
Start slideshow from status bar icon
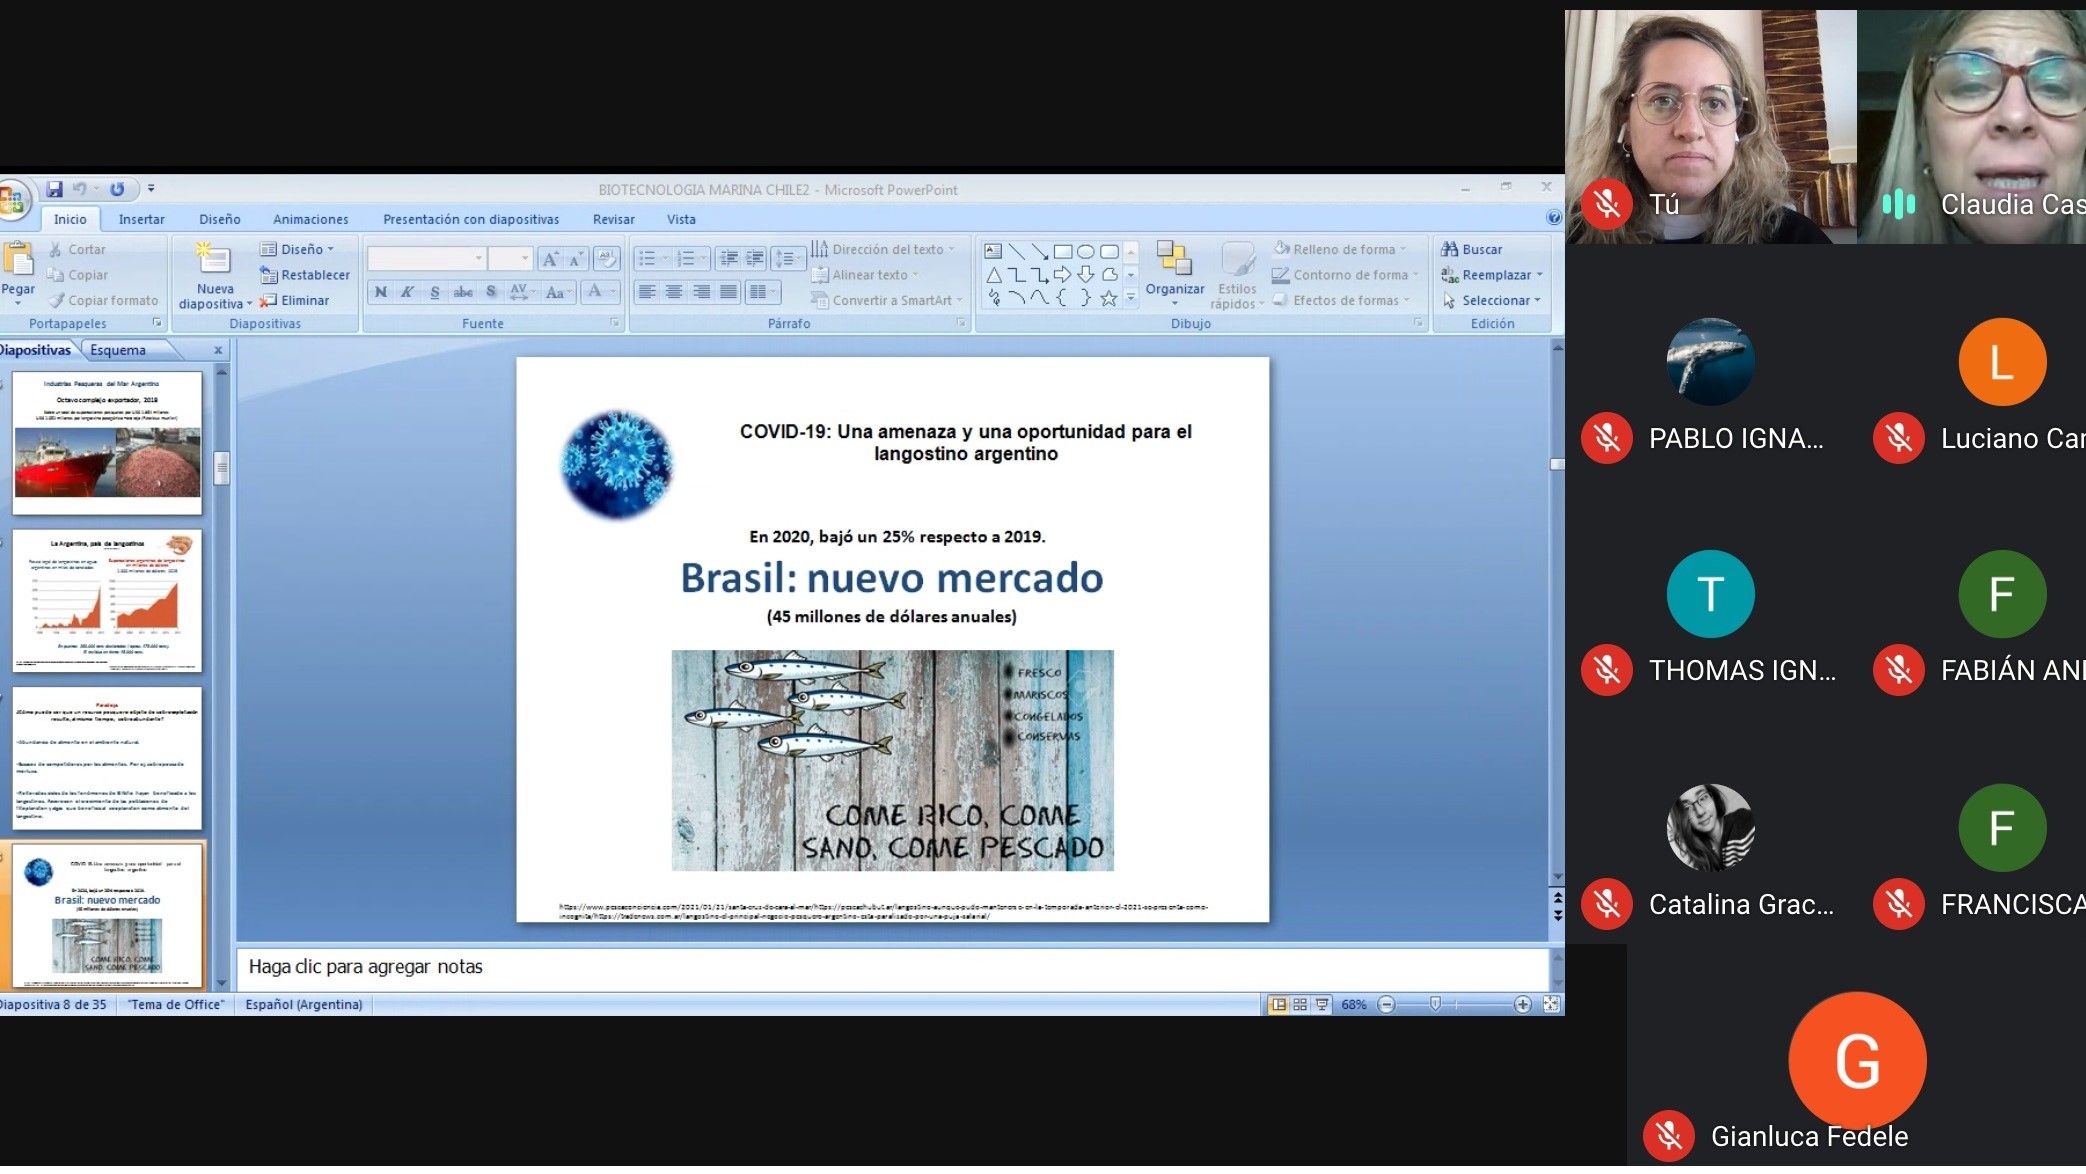(1322, 1005)
